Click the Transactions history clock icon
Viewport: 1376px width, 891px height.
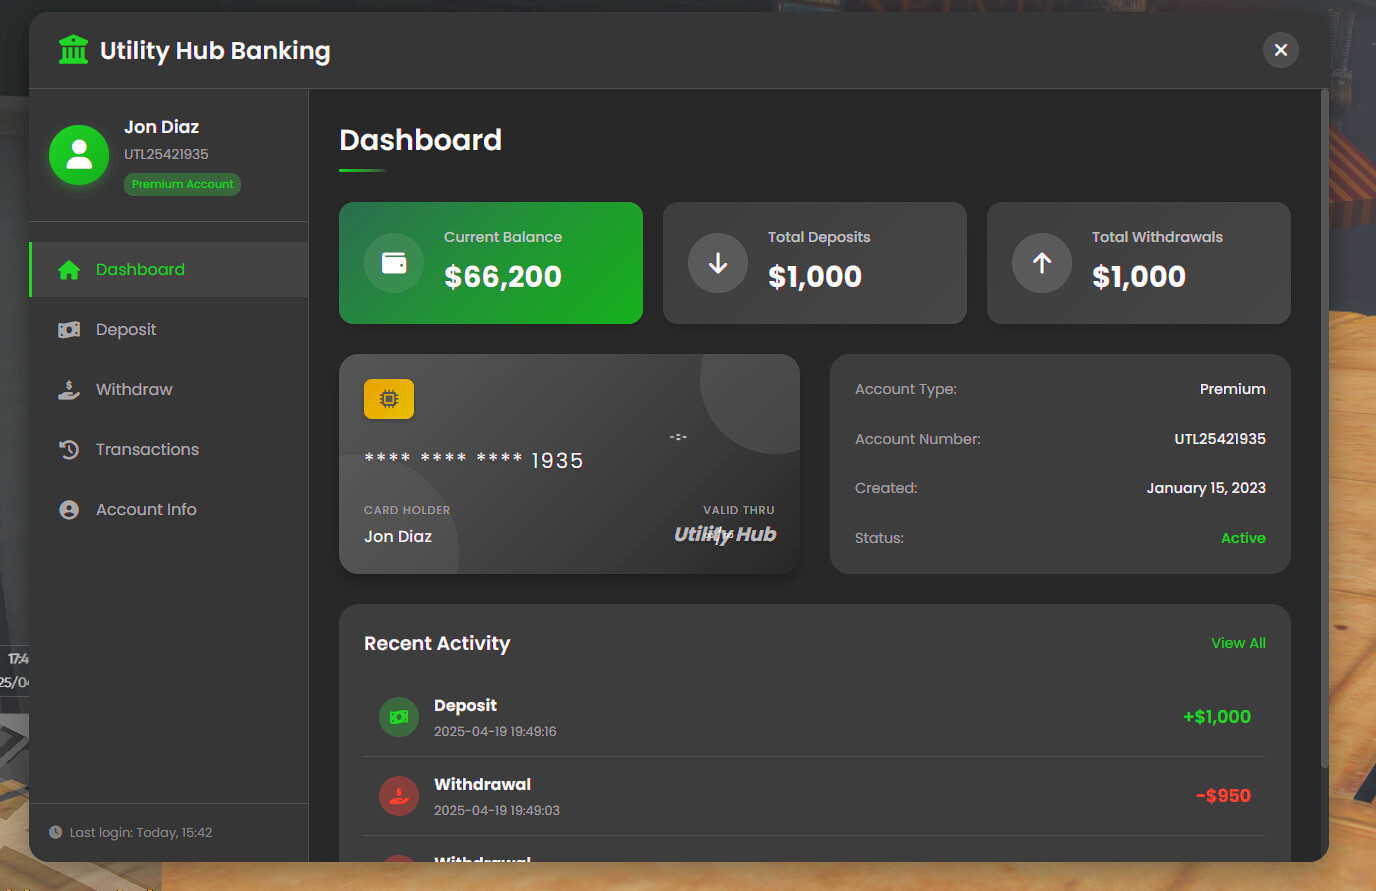coord(69,450)
